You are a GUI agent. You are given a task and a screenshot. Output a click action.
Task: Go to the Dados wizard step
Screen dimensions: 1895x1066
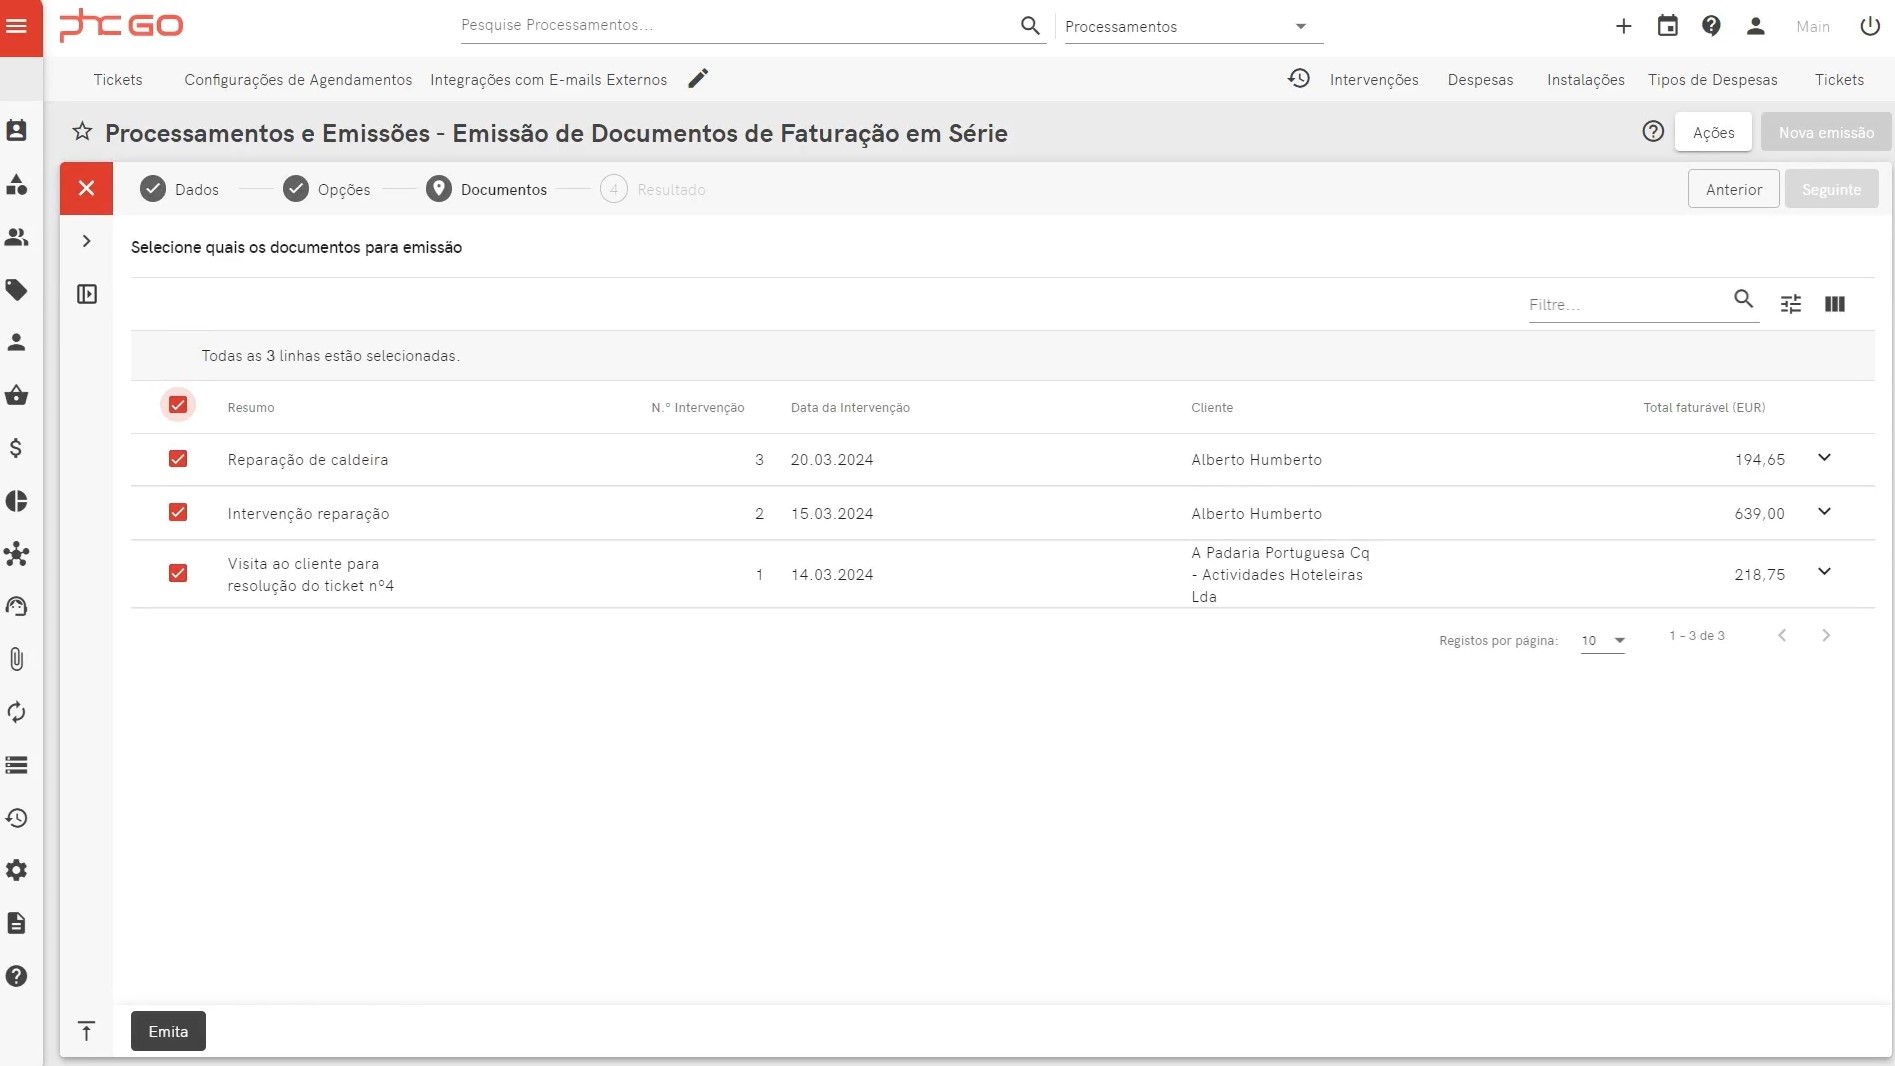pos(180,189)
